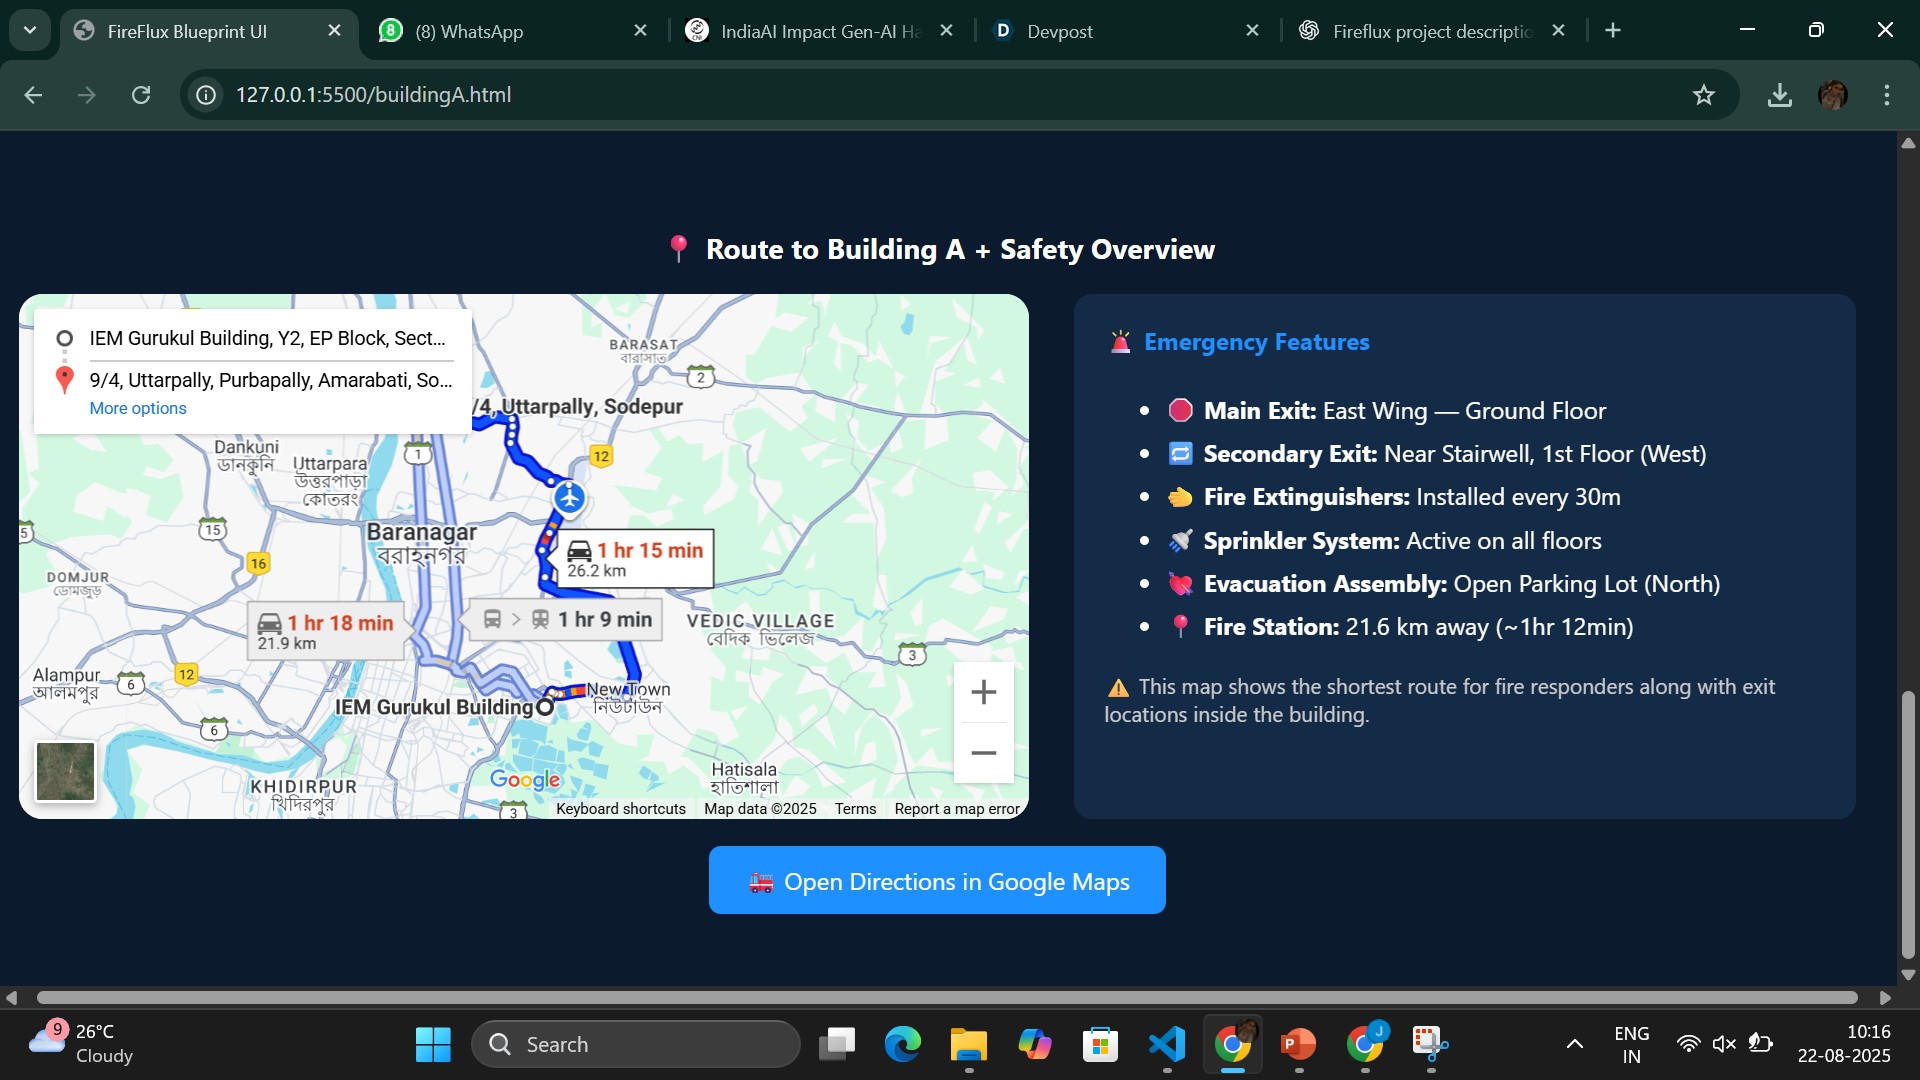Zoom in on the embedded map
Viewport: 1920px width, 1080px height.
(x=983, y=692)
